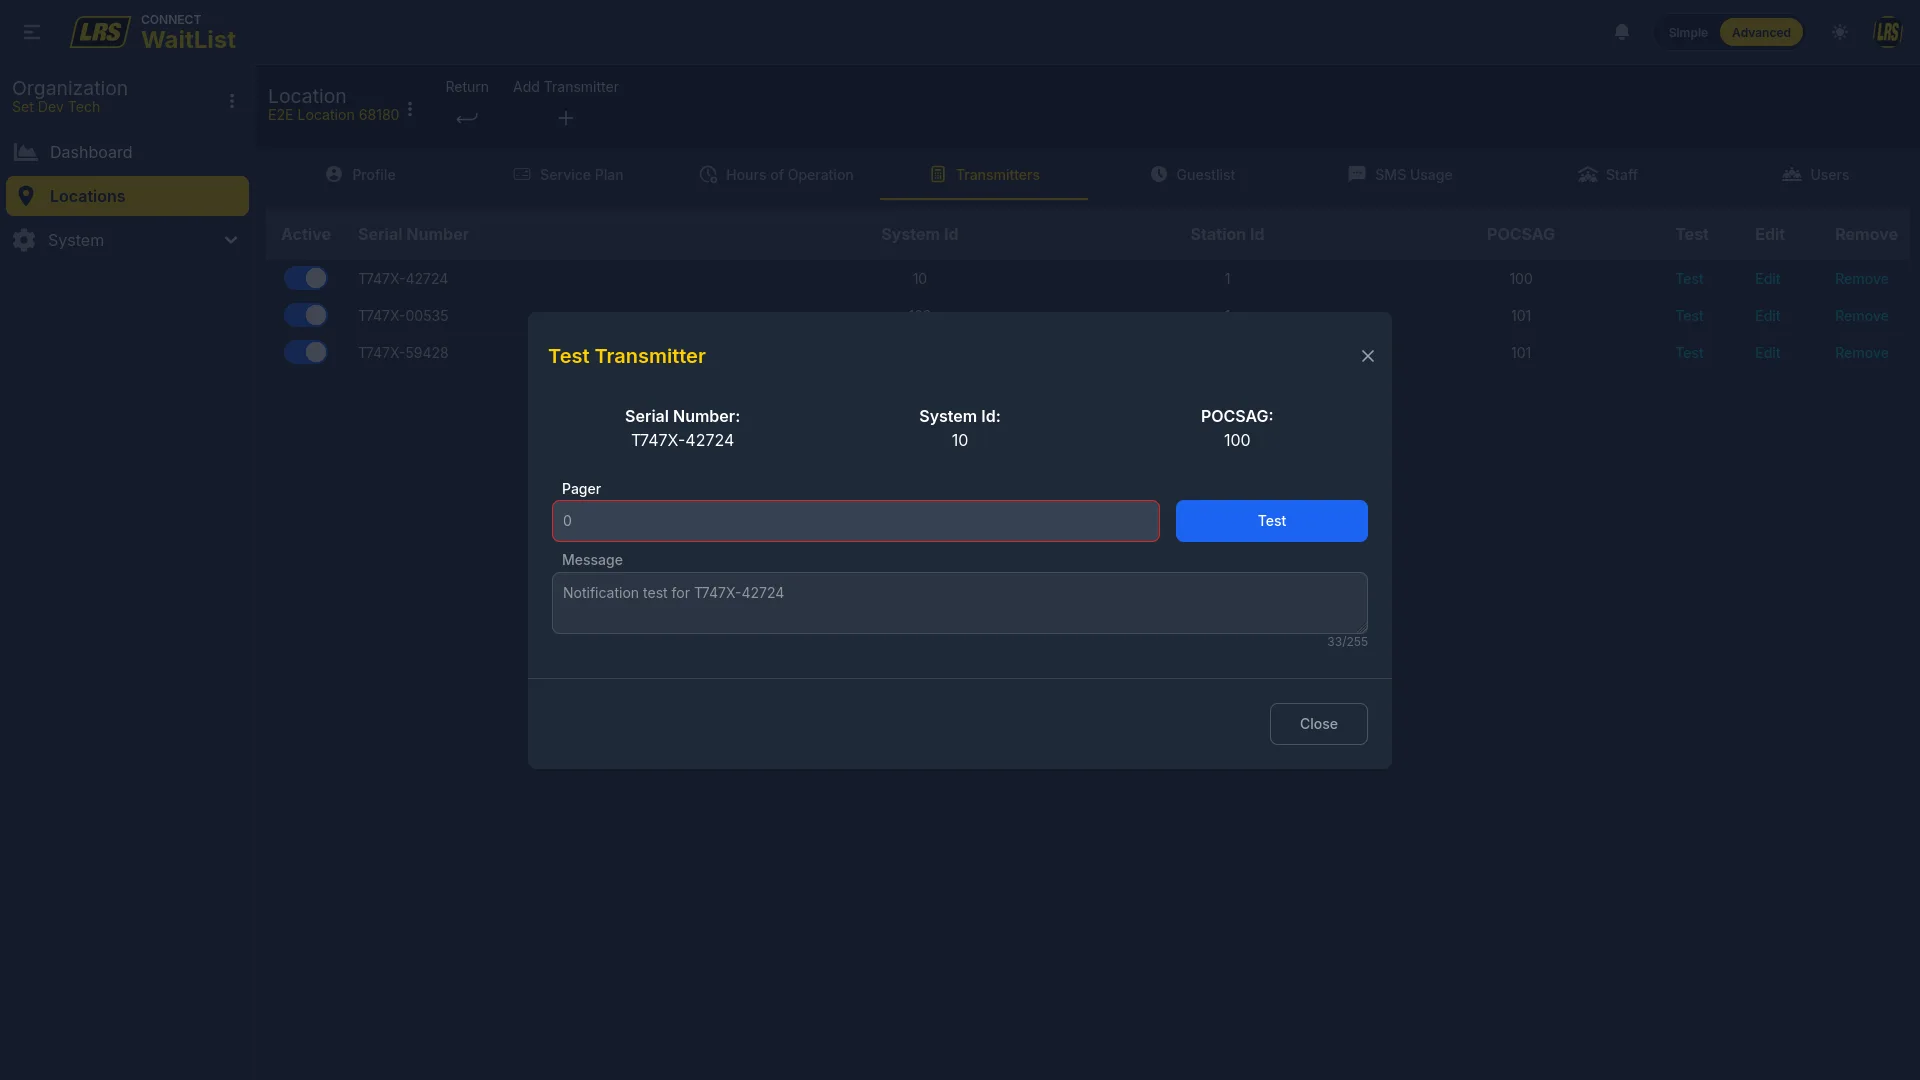Switch to Simple mode
Image resolution: width=1920 pixels, height=1080 pixels.
point(1688,32)
